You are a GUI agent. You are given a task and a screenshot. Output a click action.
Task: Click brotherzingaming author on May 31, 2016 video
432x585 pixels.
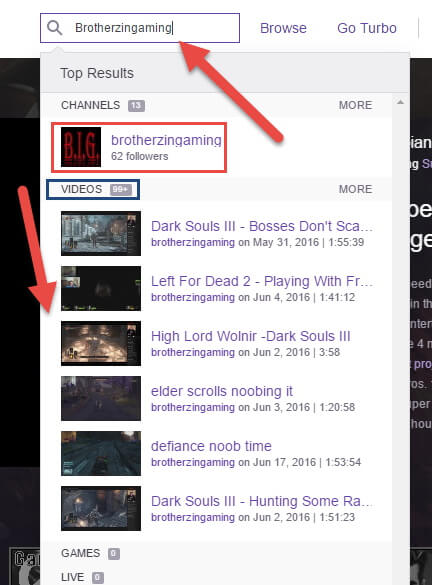click(193, 243)
